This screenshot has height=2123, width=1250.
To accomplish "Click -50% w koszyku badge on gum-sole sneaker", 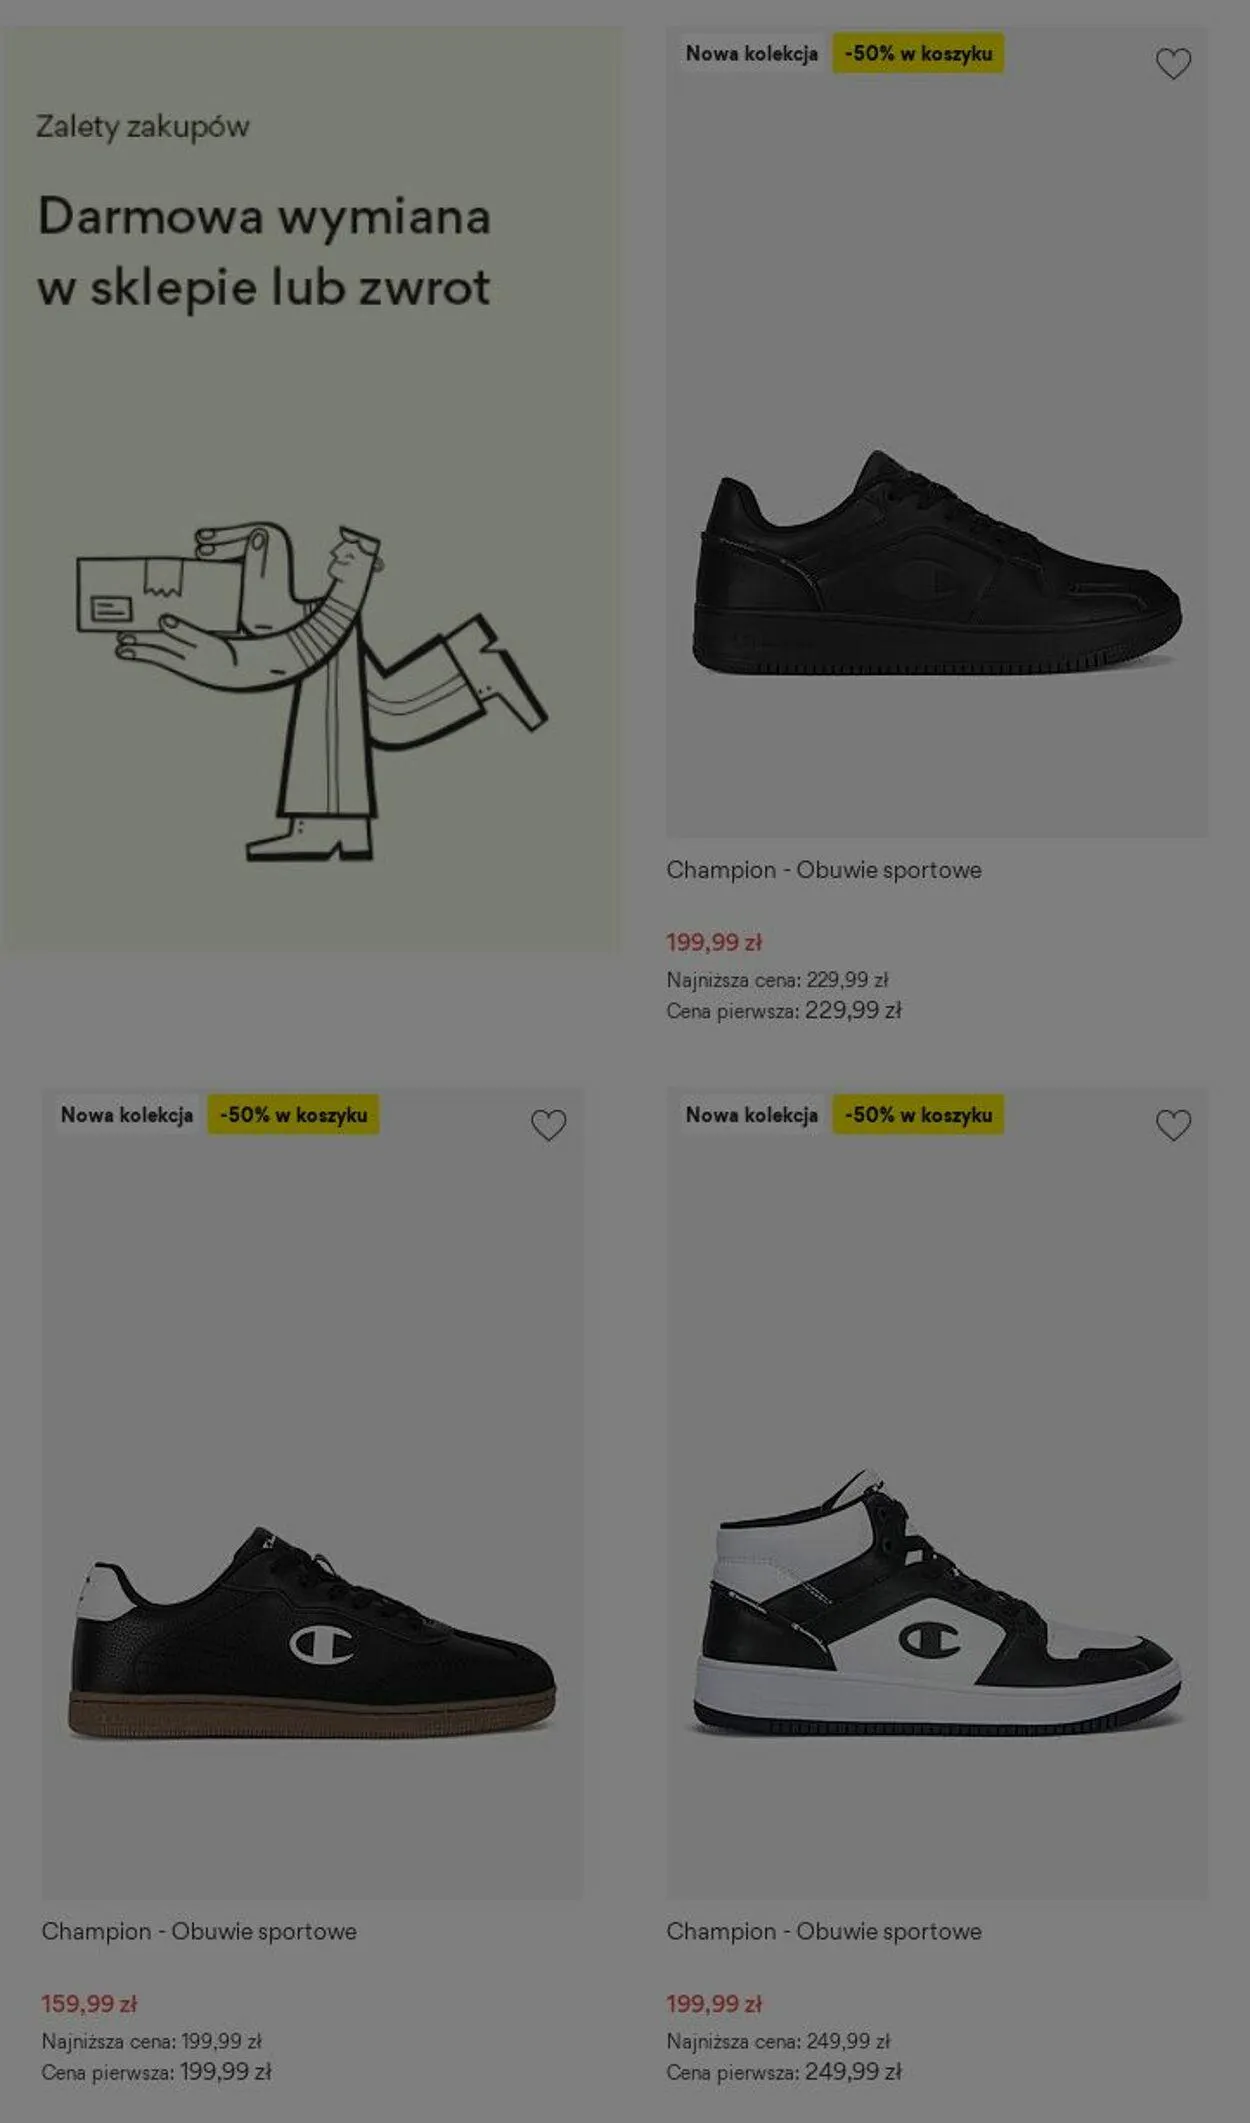I will click(293, 1115).
